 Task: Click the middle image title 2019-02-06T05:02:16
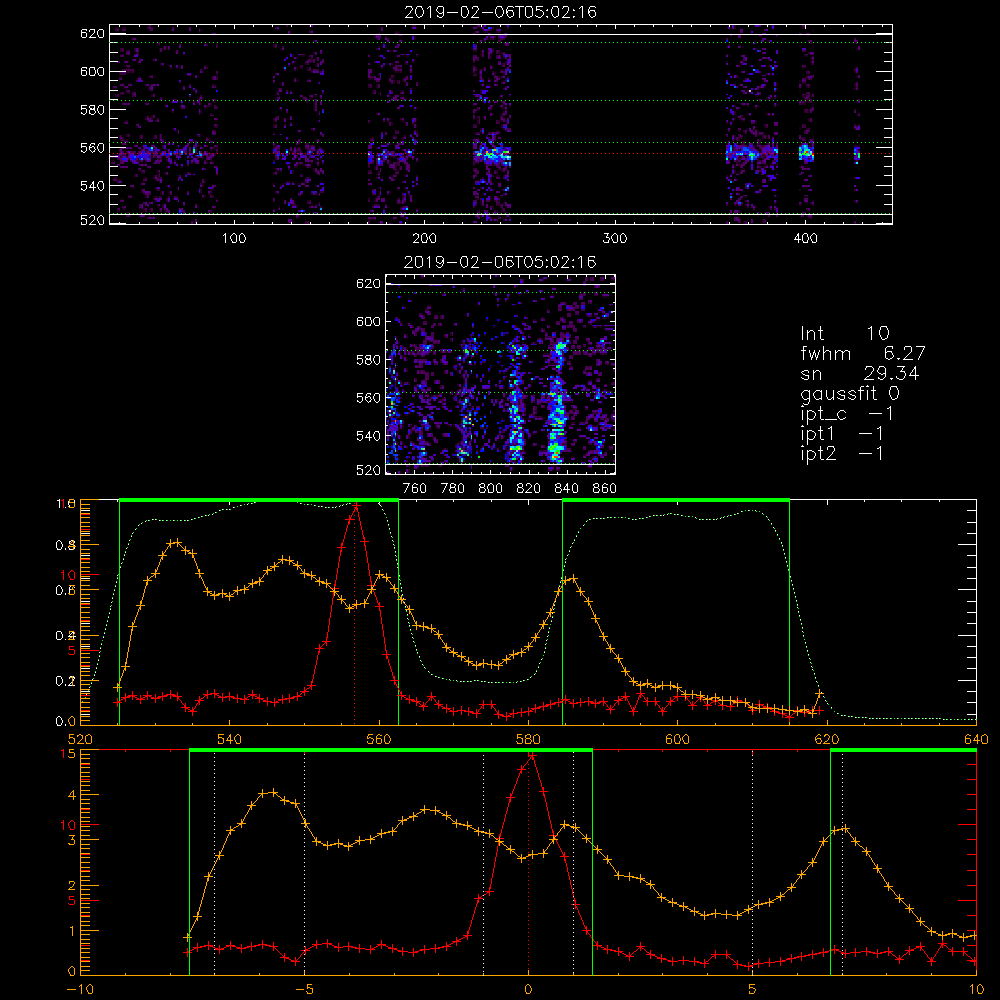(500, 261)
